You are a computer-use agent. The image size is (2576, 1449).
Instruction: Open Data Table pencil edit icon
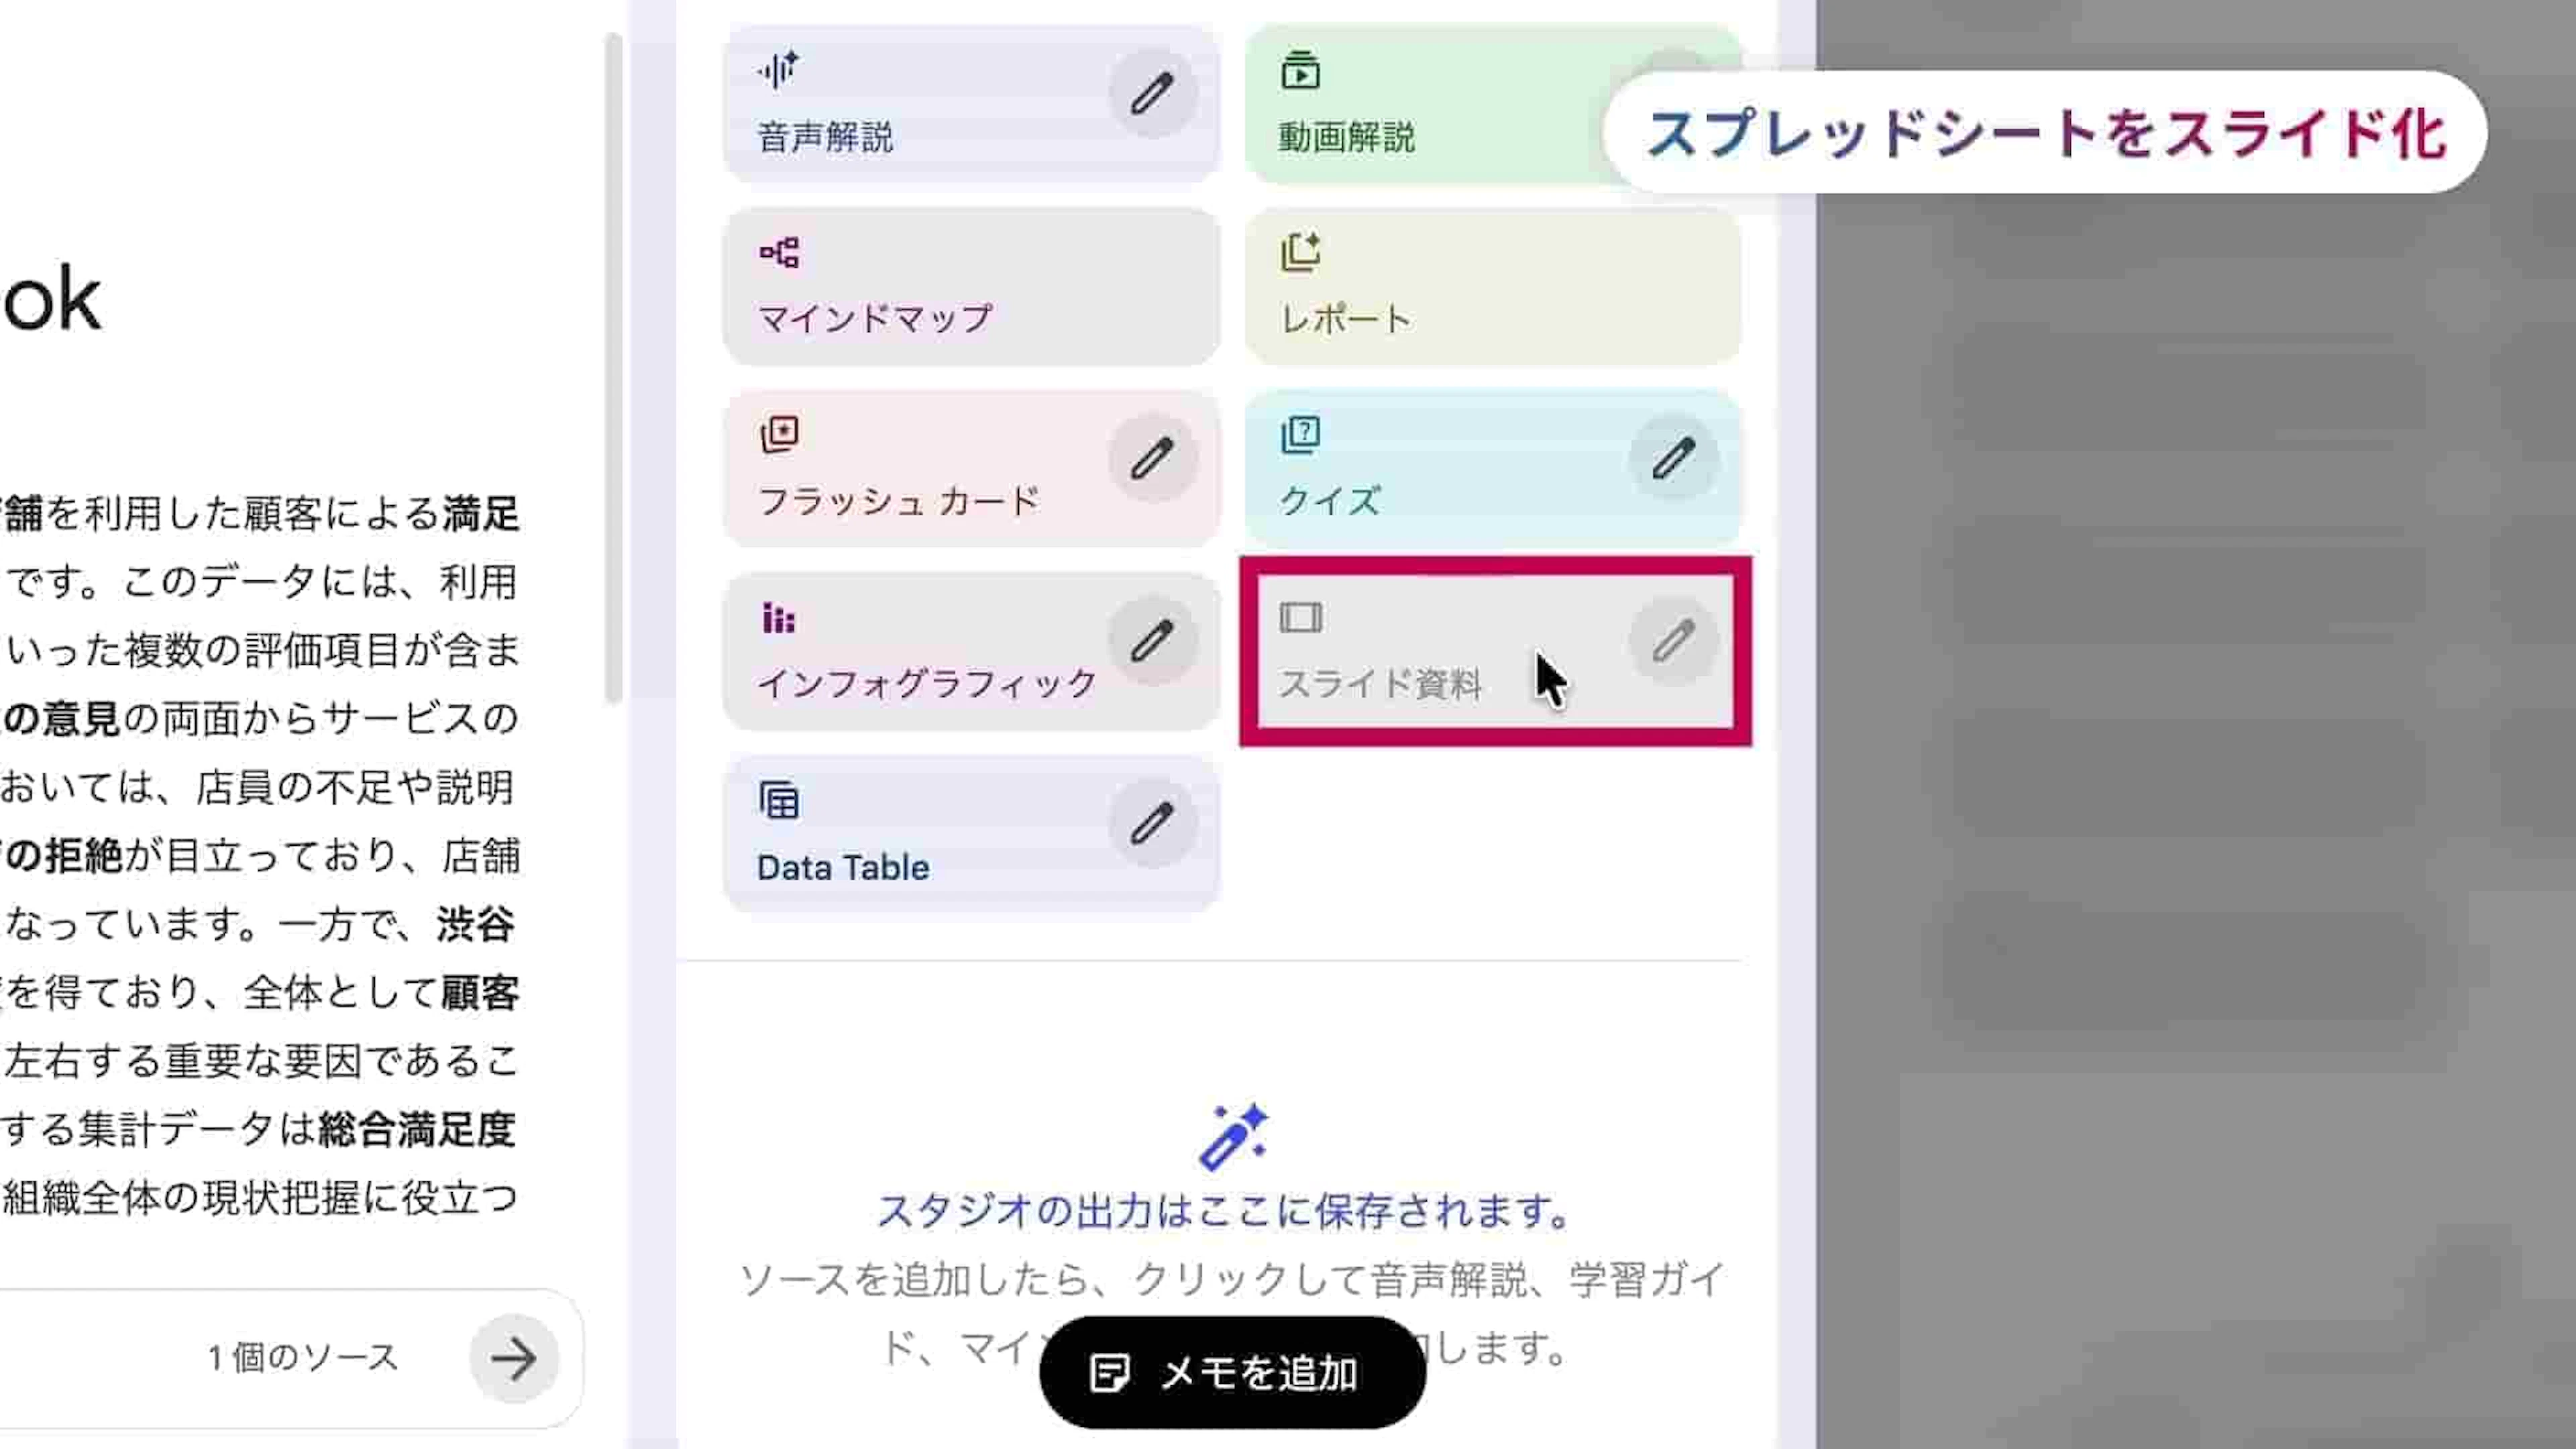tap(1152, 824)
